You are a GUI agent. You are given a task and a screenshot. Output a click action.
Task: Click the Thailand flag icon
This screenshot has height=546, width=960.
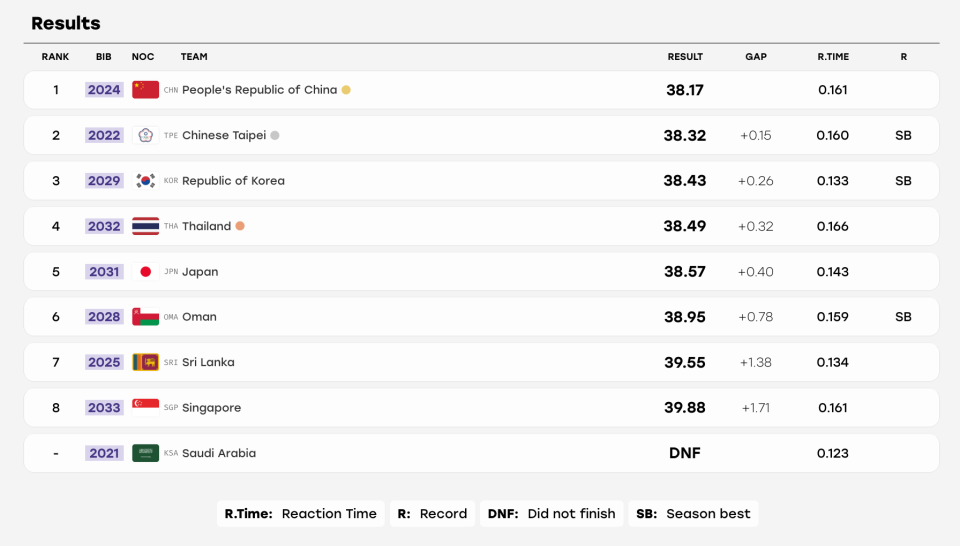(145, 226)
